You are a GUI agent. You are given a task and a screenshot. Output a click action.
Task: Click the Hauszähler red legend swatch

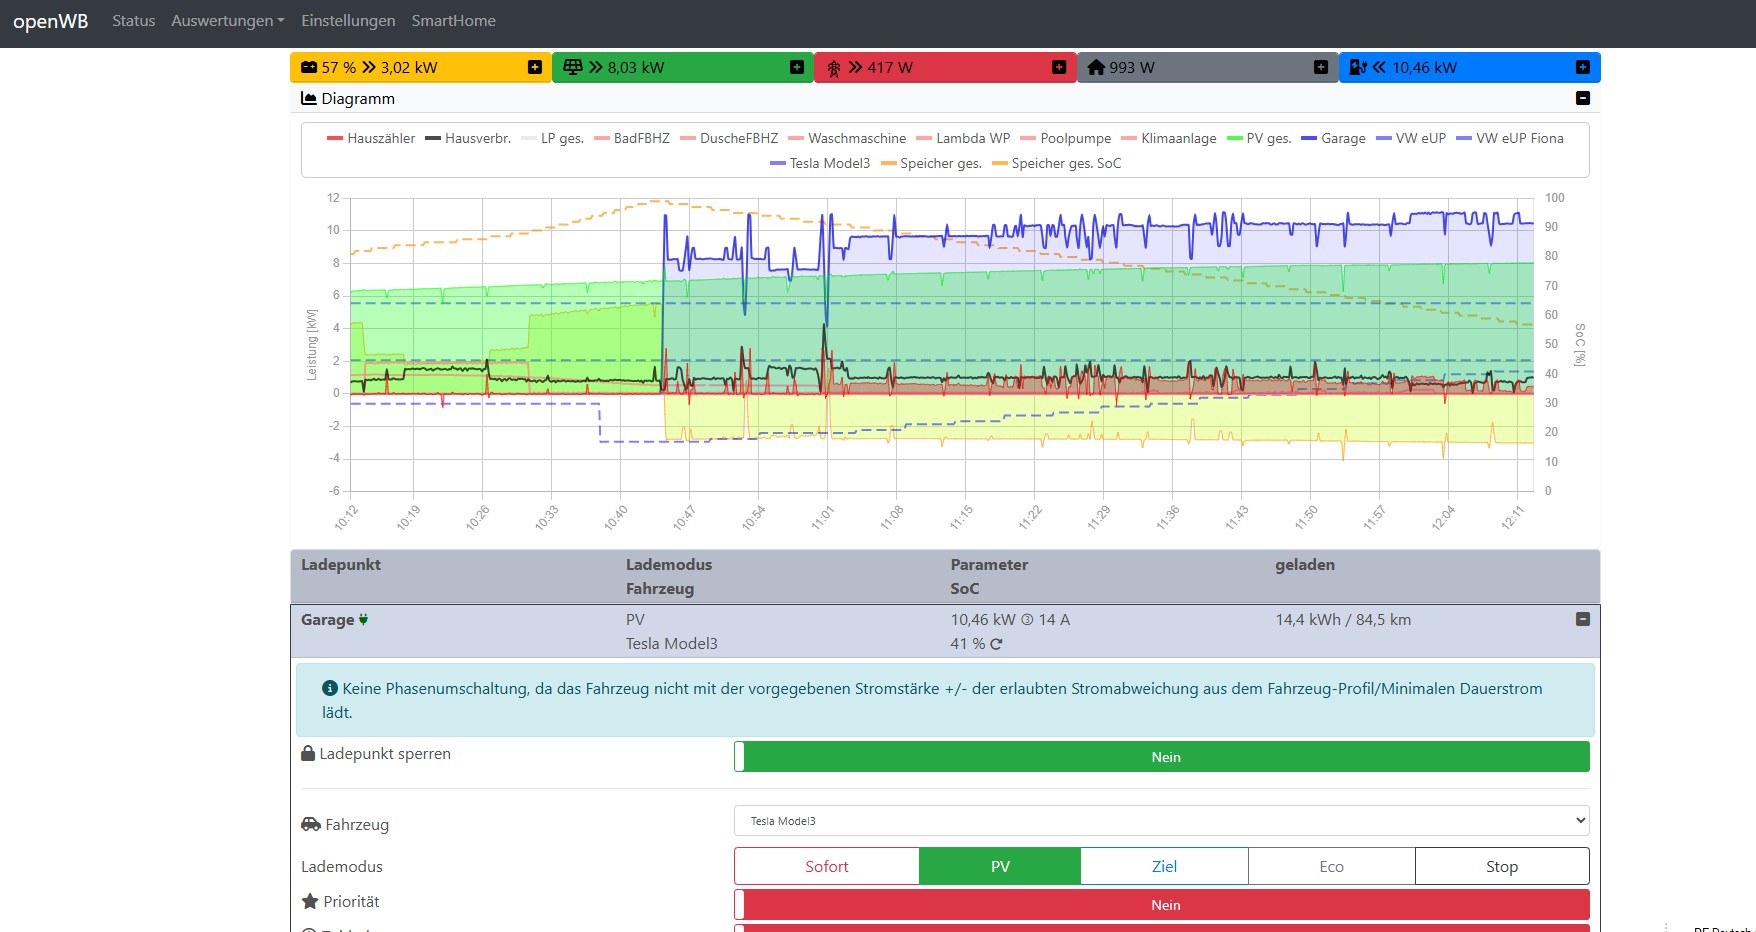[x=335, y=138]
